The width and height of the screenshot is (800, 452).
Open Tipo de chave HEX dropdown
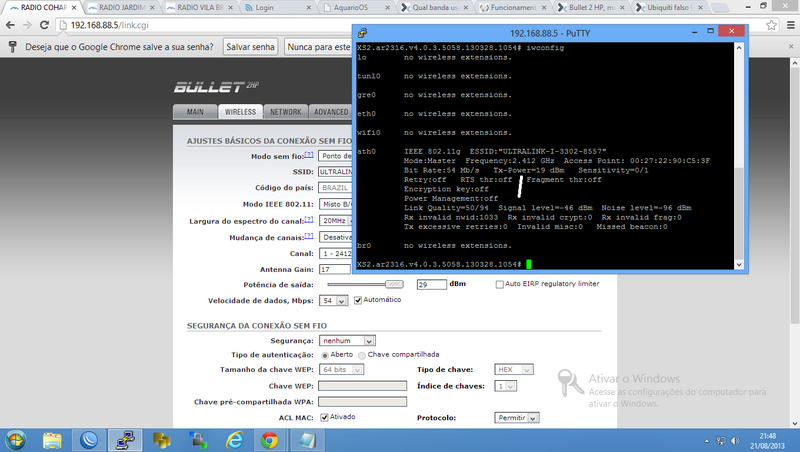(x=514, y=369)
